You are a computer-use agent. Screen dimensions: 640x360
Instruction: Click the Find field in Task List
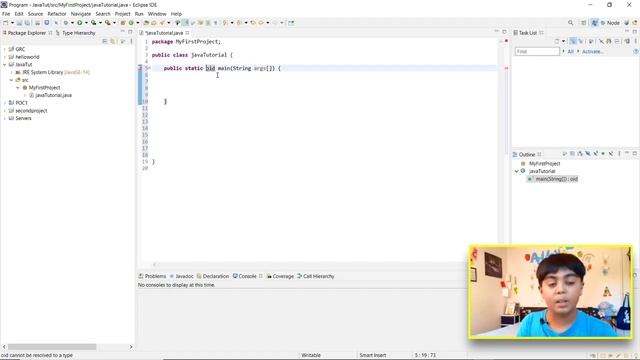click(537, 51)
